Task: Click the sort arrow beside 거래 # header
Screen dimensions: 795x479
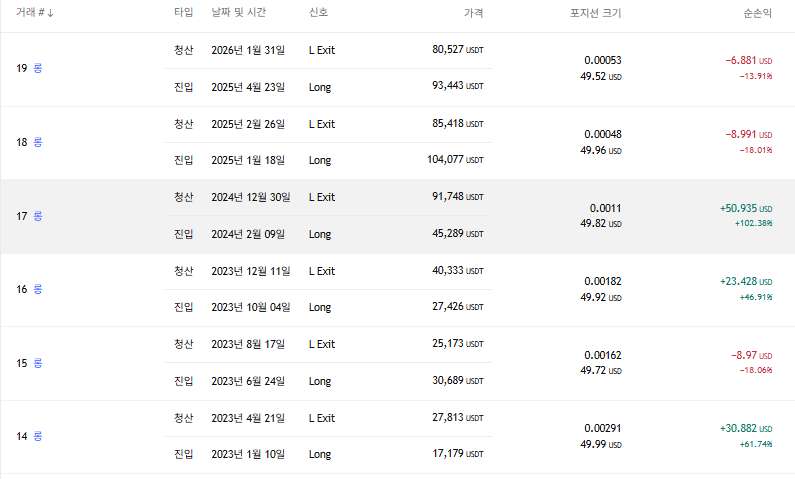Action: [x=51, y=13]
